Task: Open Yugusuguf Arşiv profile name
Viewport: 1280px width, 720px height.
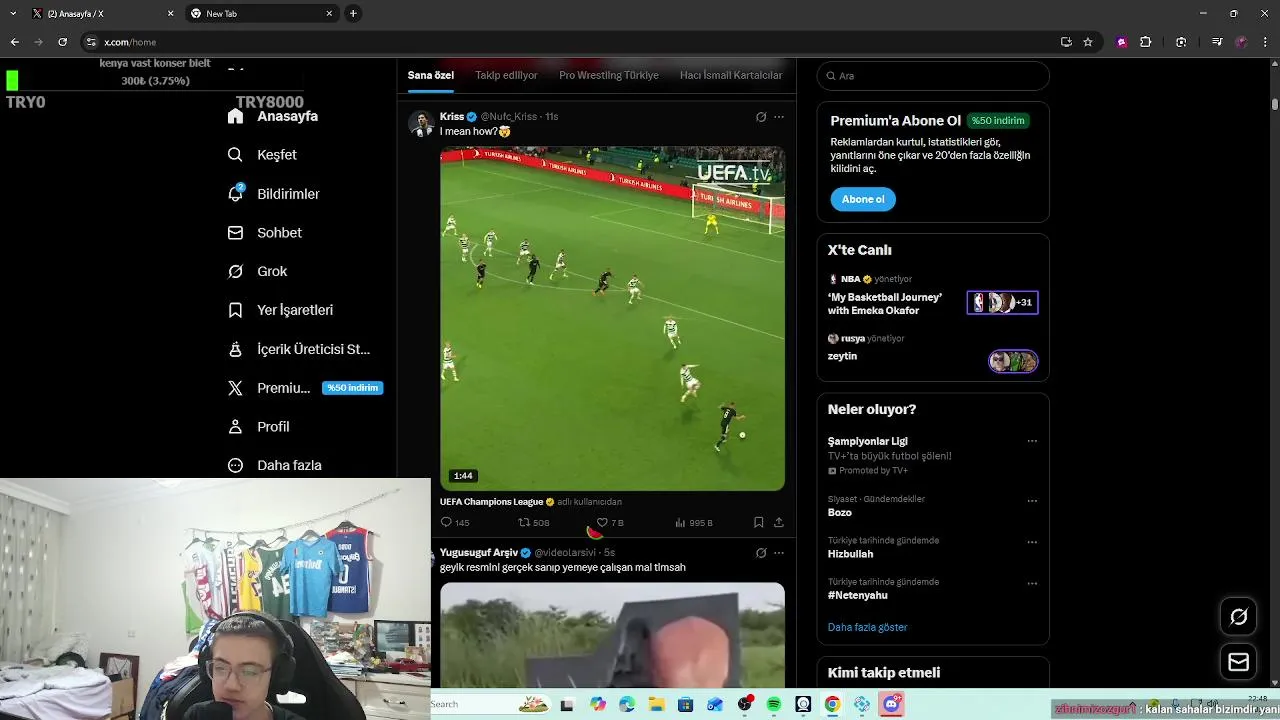Action: coord(479,553)
